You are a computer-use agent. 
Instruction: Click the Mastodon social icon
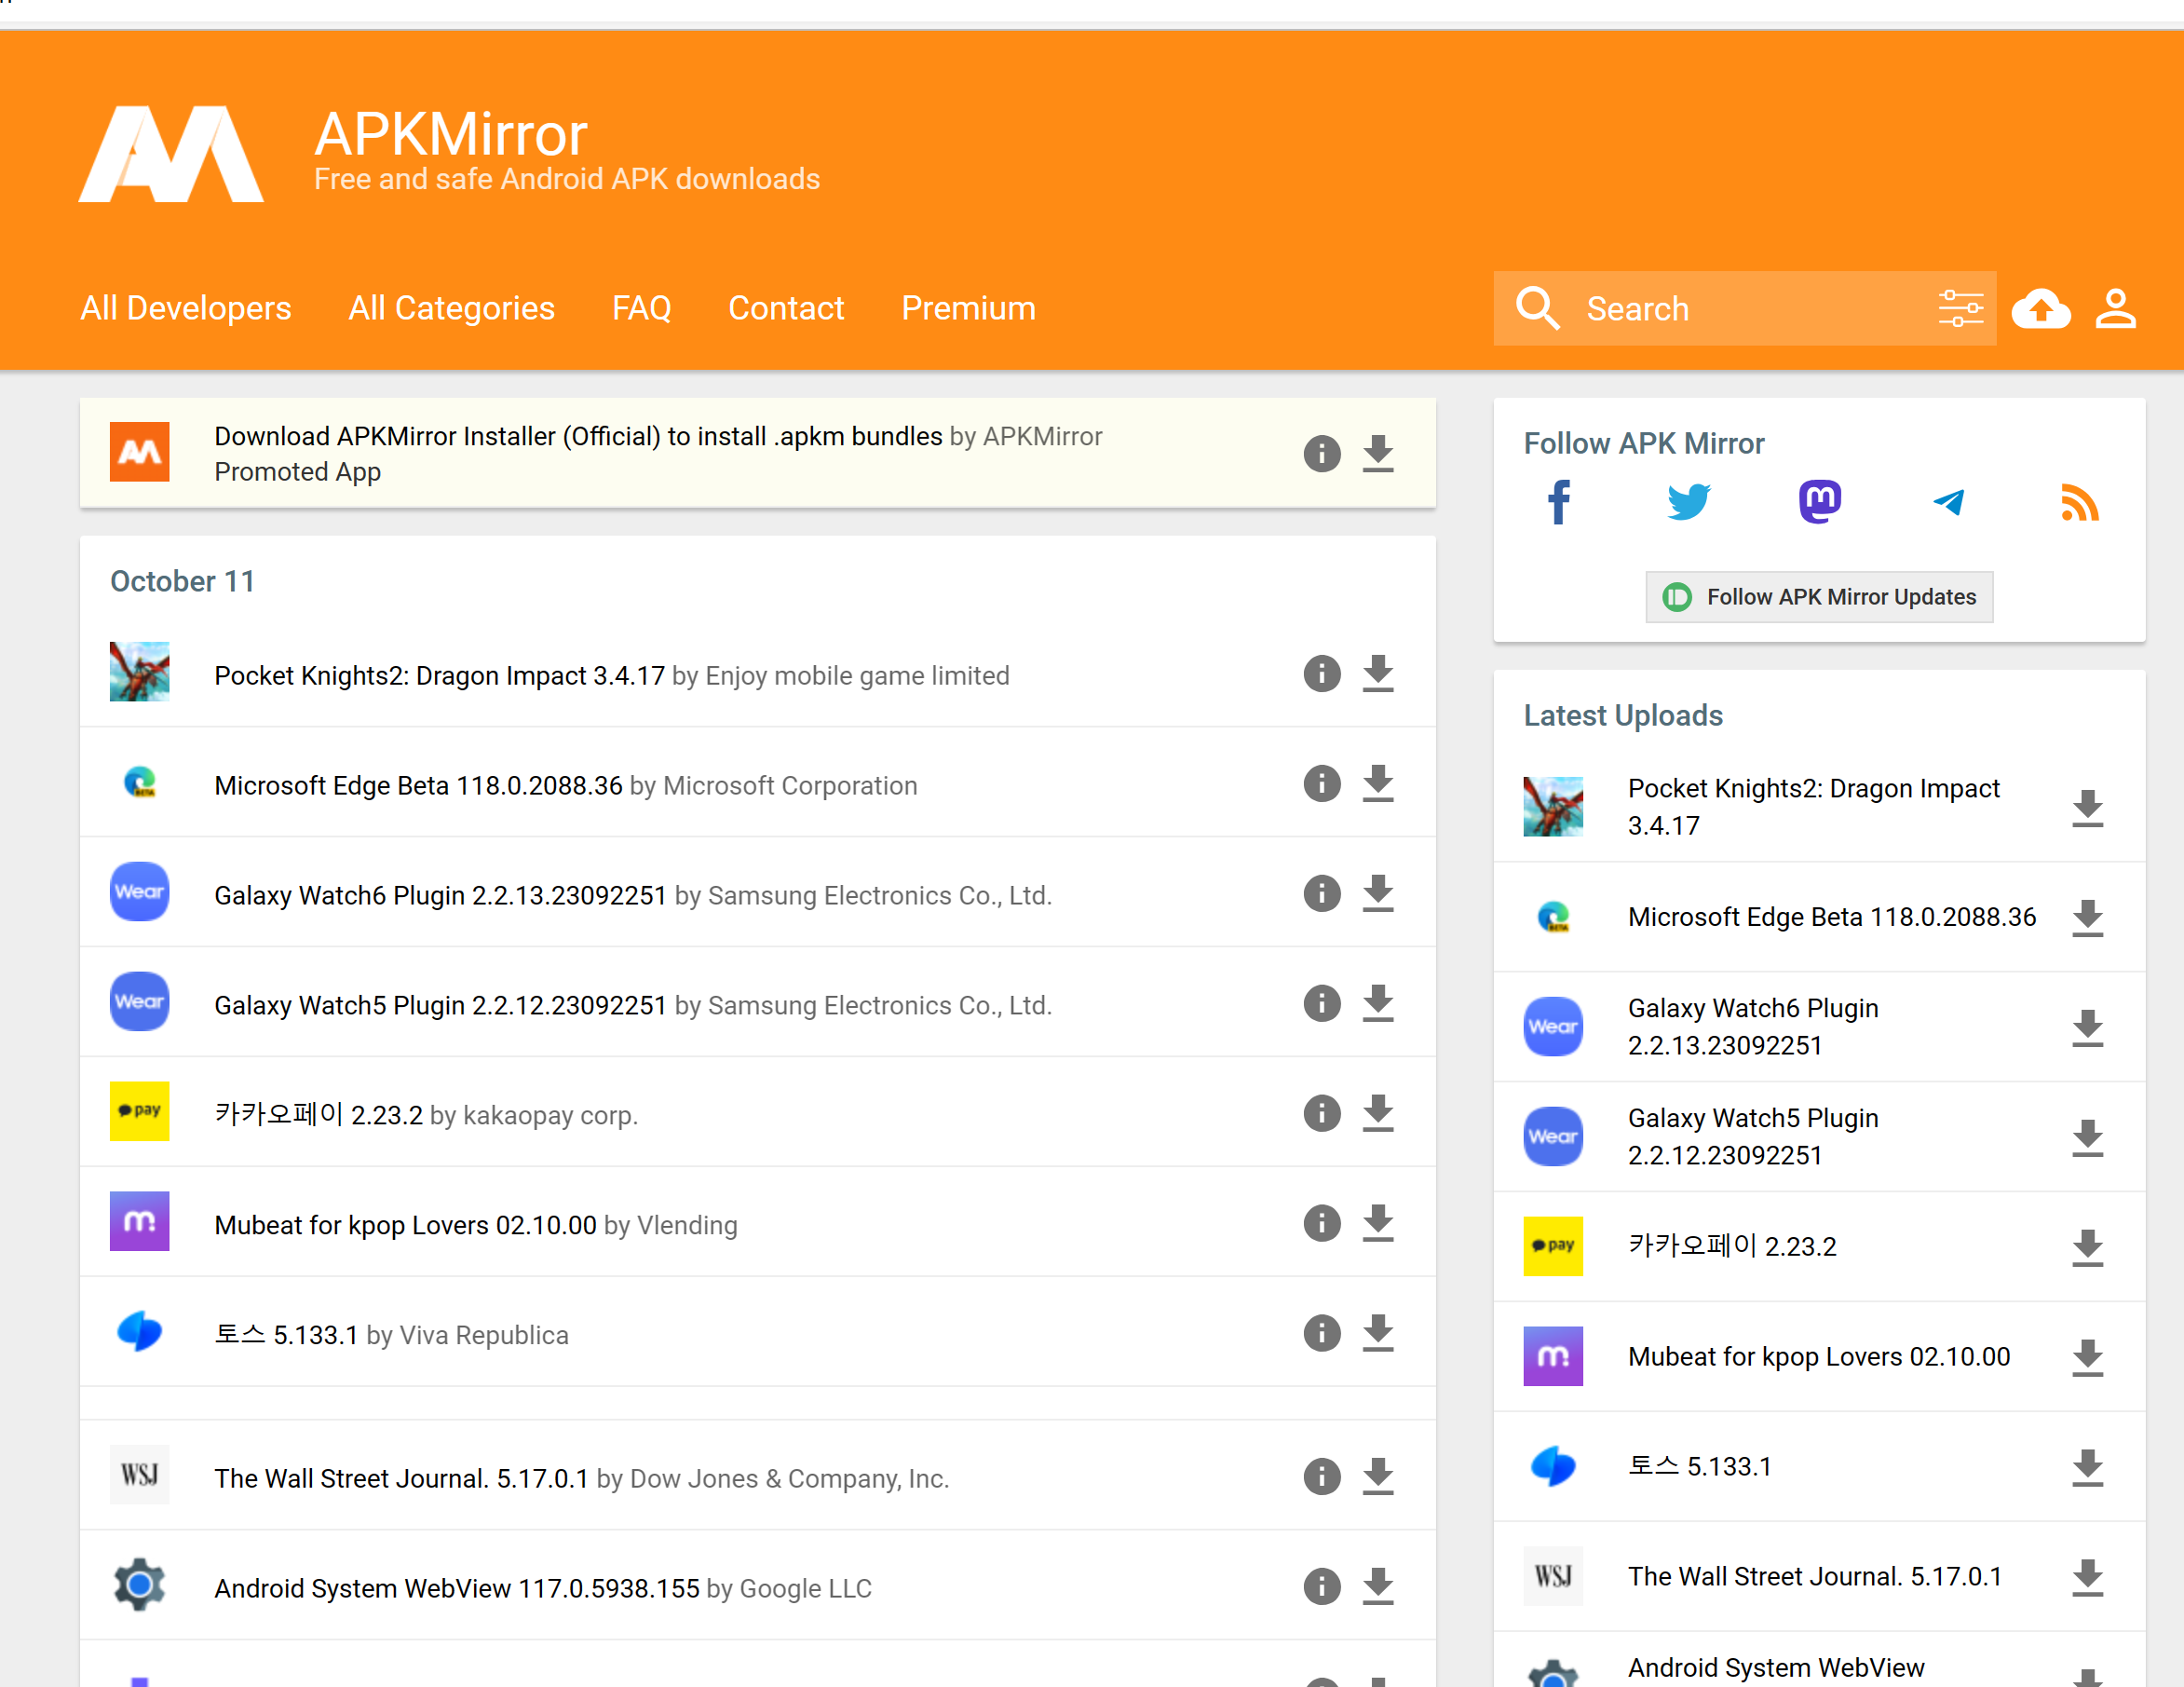tap(1819, 502)
